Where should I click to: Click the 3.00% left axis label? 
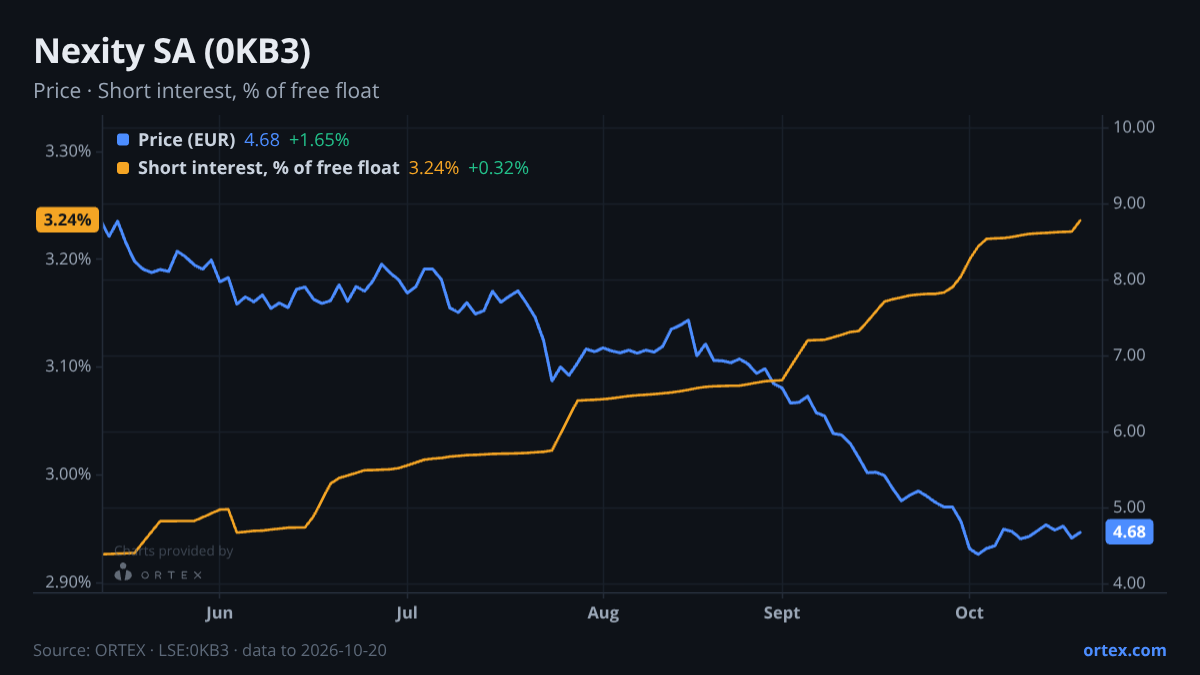pos(69,474)
